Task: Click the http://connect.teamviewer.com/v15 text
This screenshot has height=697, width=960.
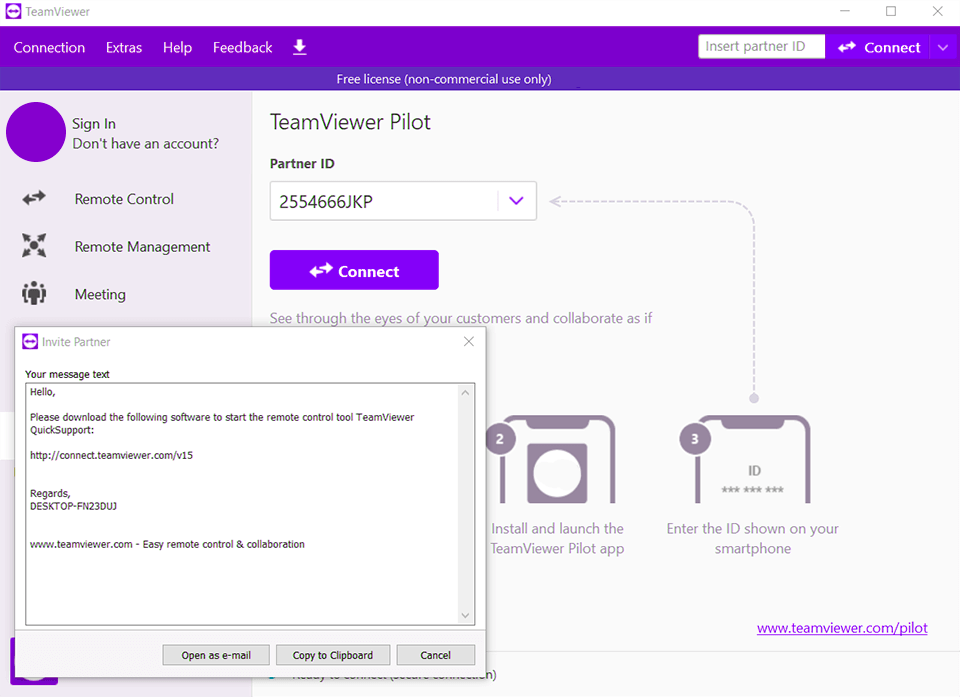Action: tap(111, 455)
